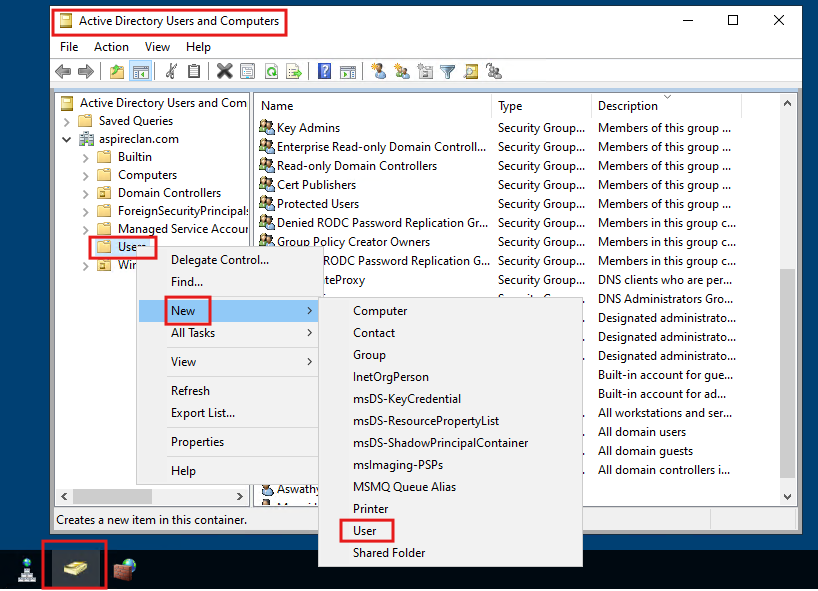Click the Back arrow toolbar icon
Viewport: 818px width, 591px height.
coord(63,71)
